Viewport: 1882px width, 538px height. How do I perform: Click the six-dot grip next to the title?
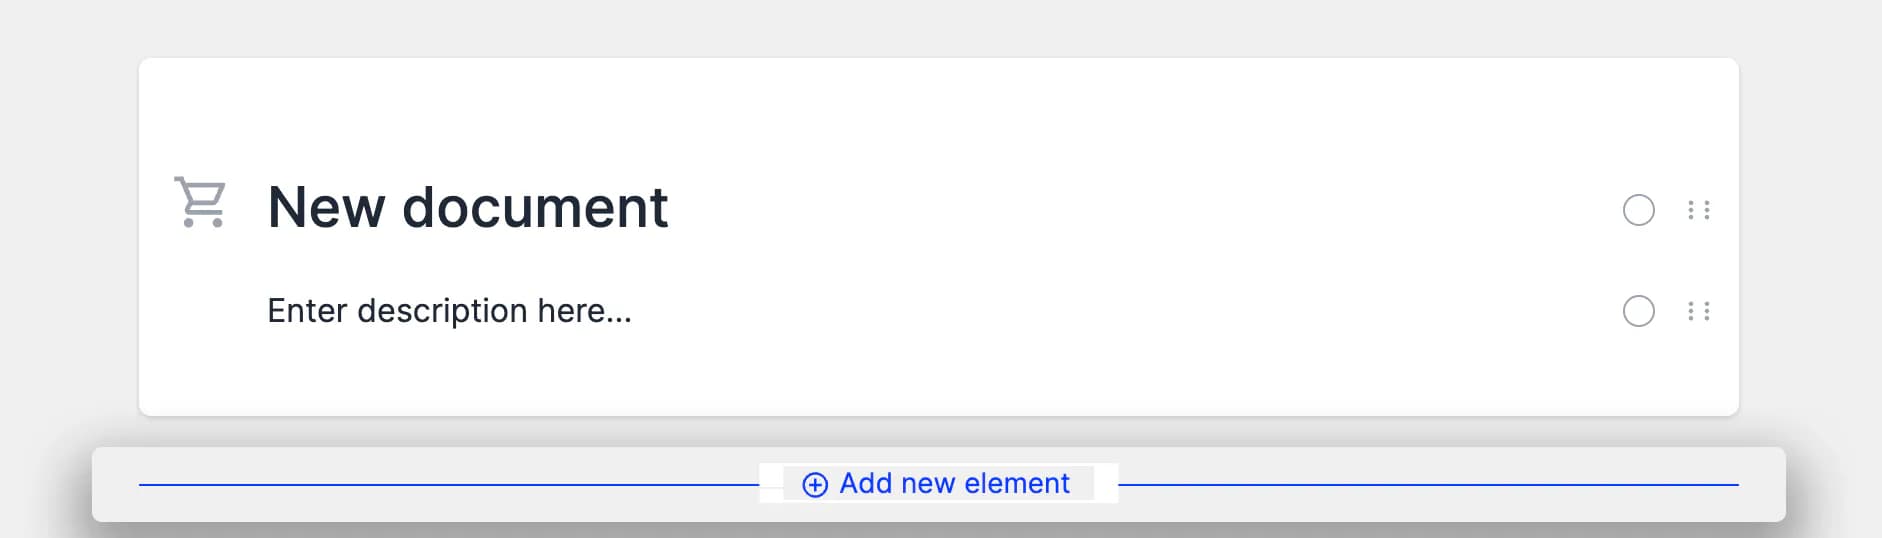1698,210
